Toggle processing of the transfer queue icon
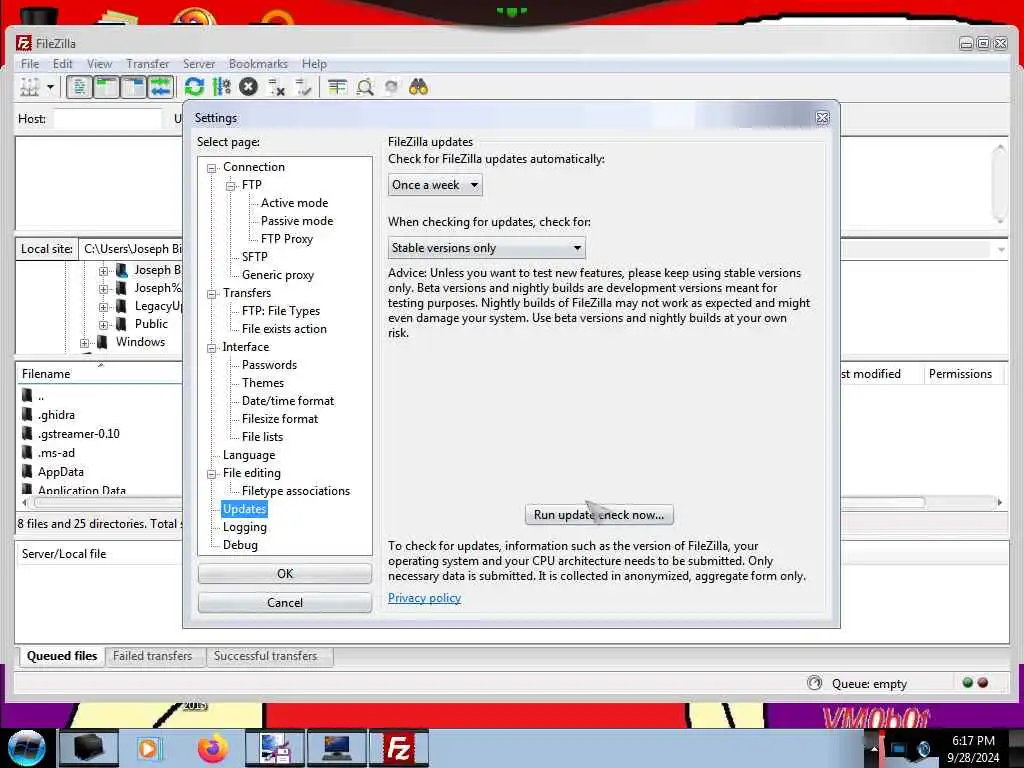 (221, 87)
